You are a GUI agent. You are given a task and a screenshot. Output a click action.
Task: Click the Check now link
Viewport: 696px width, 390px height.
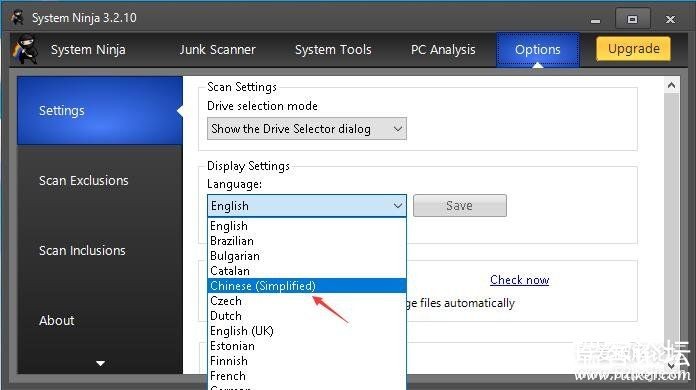[x=519, y=280]
